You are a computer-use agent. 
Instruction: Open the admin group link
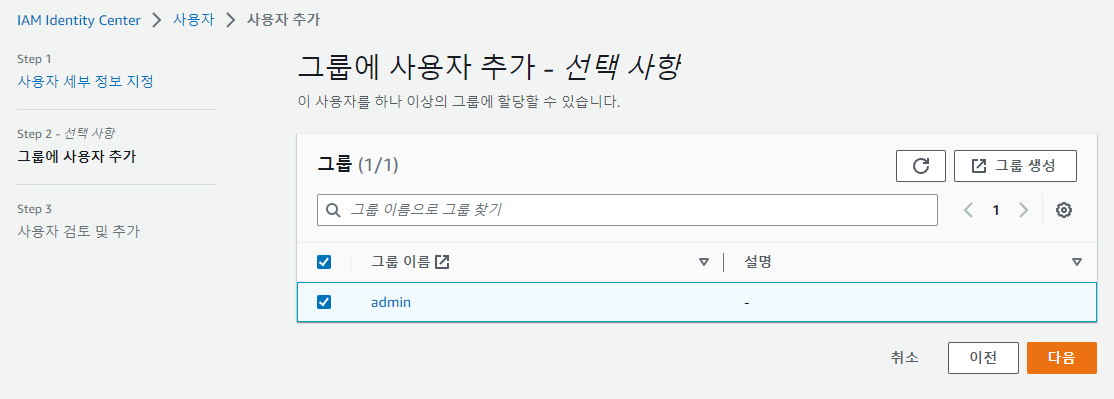391,302
